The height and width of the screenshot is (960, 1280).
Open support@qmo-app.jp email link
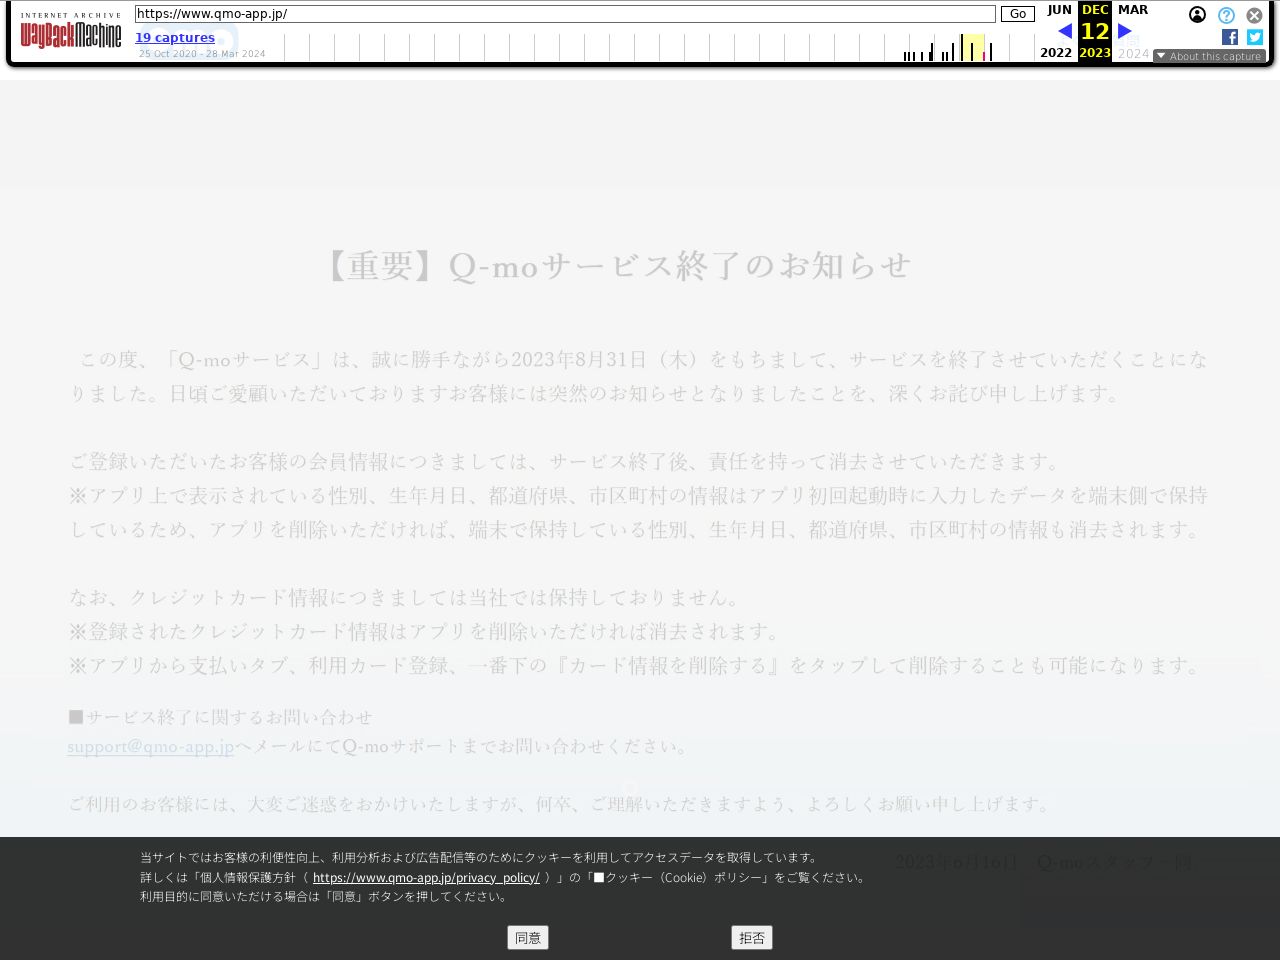pos(151,746)
